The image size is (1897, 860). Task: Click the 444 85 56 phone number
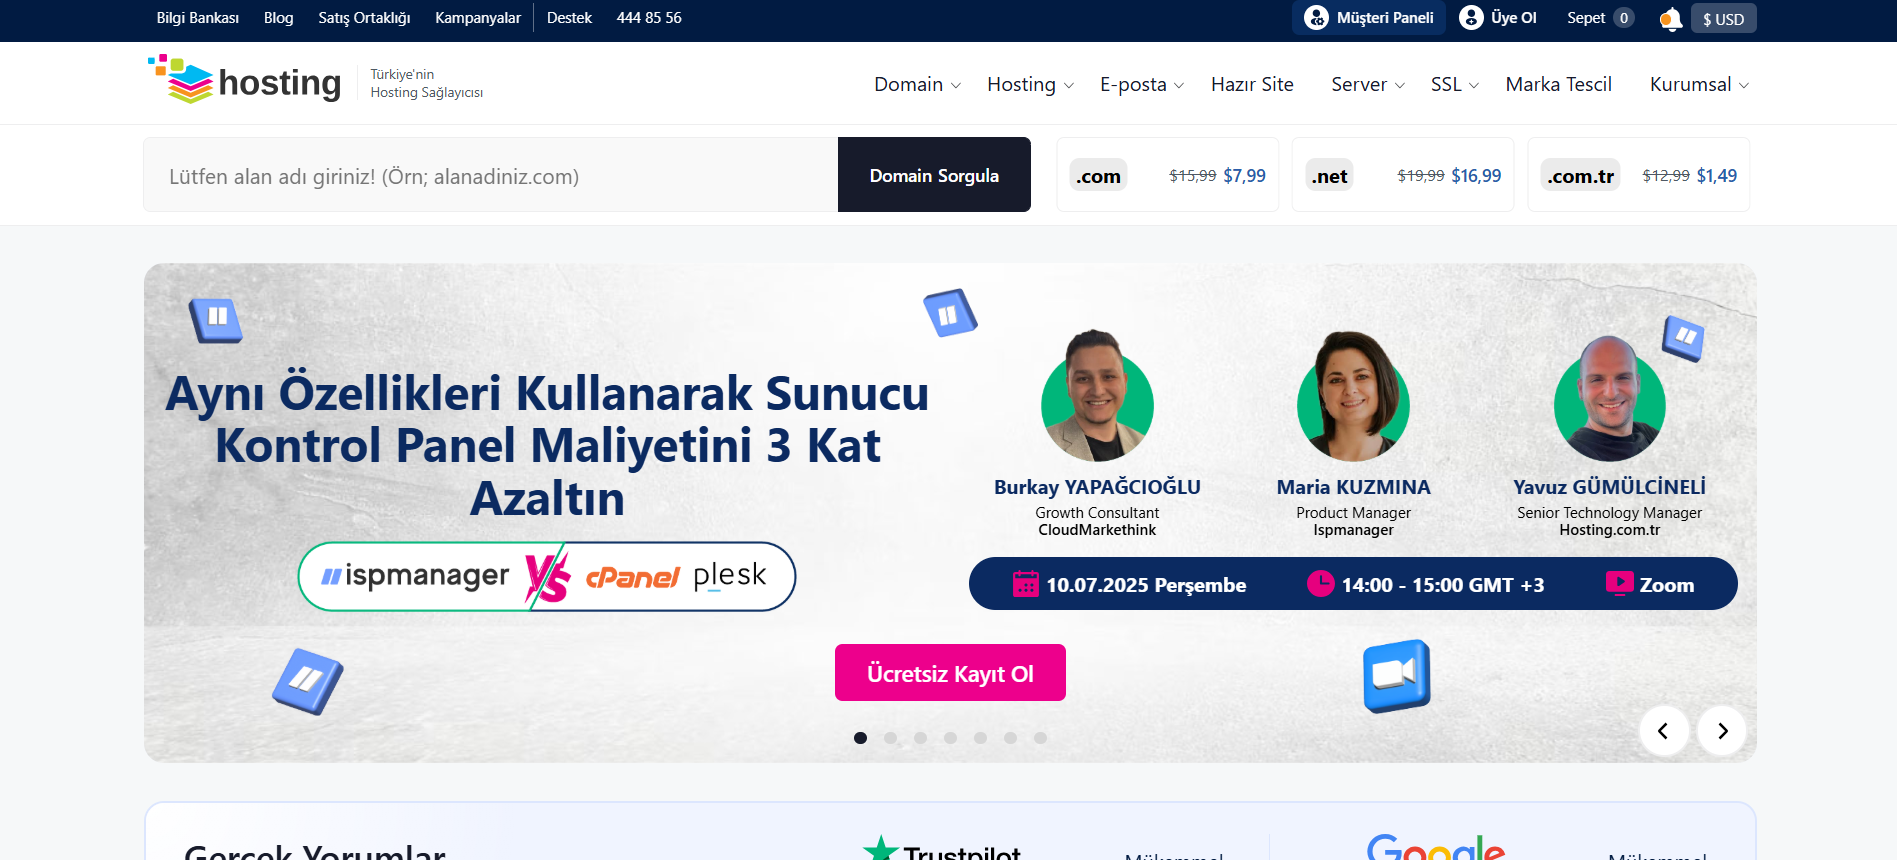[649, 18]
